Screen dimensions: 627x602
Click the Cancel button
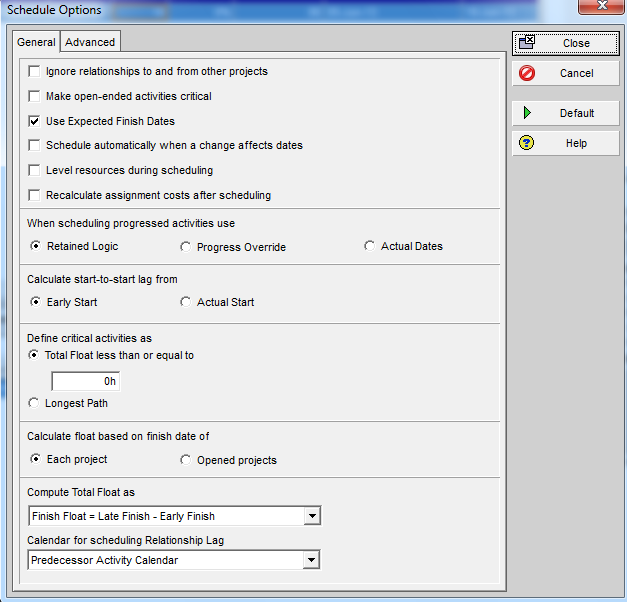pos(566,73)
